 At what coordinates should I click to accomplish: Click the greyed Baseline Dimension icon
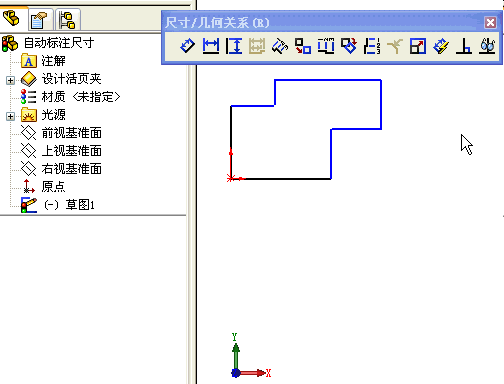coord(257,46)
